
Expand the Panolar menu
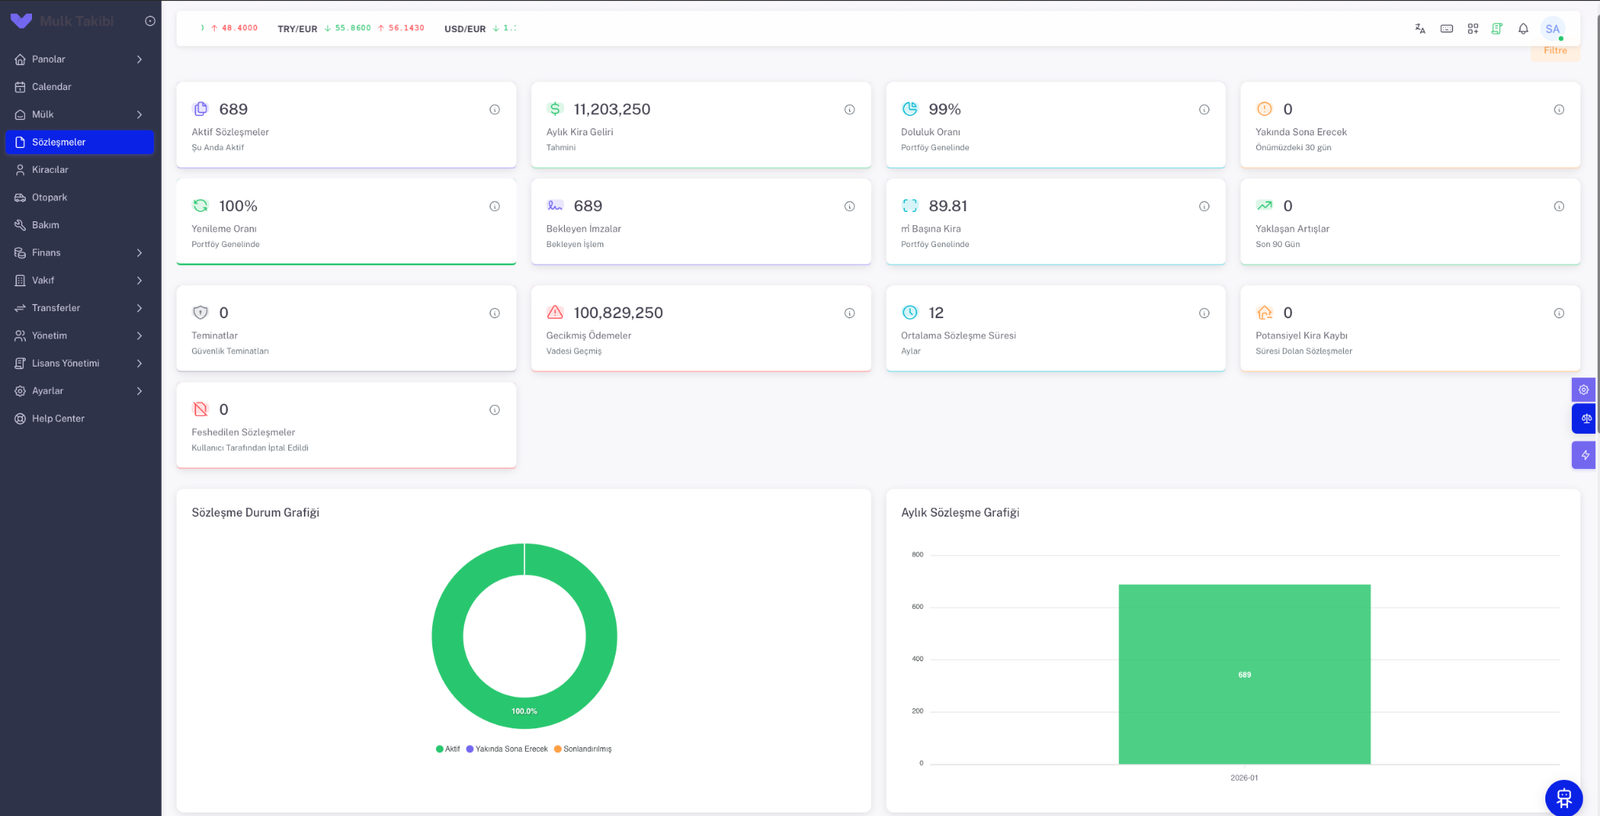80,59
